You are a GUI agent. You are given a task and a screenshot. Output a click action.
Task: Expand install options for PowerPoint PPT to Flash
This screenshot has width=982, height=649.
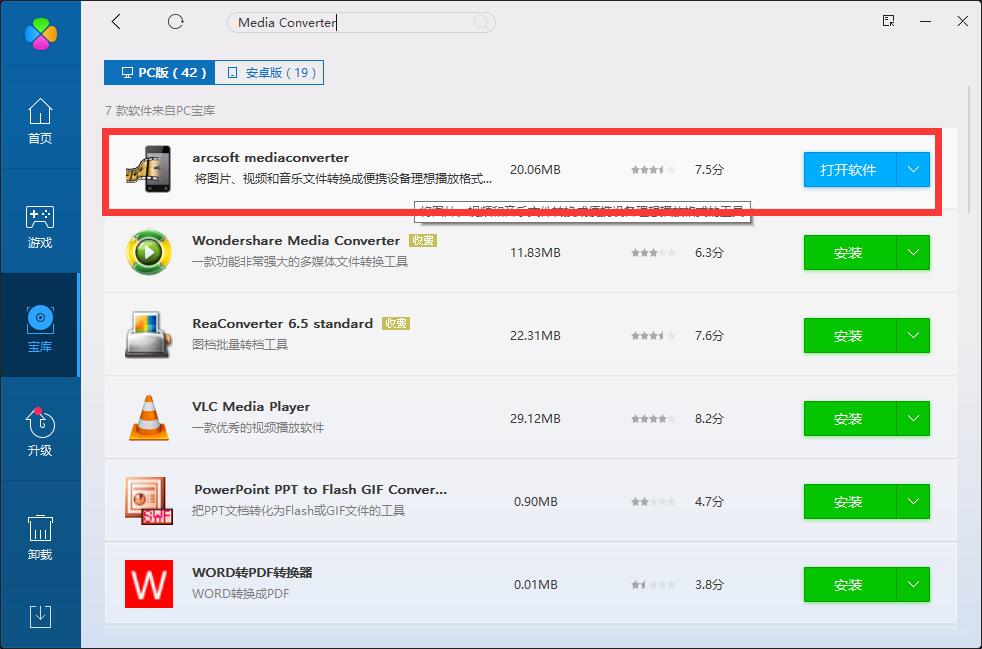coord(913,502)
